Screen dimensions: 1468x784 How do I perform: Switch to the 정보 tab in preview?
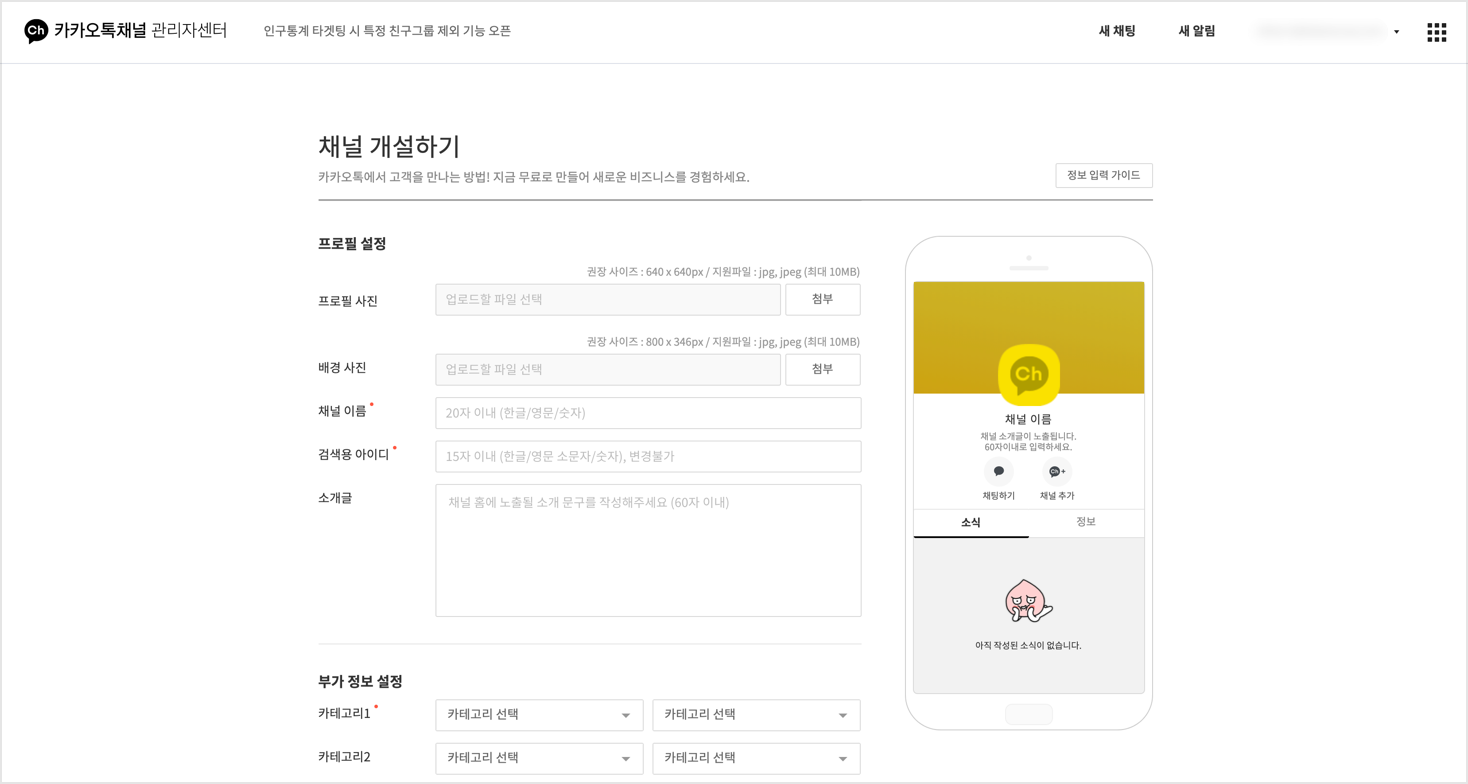coord(1086,522)
